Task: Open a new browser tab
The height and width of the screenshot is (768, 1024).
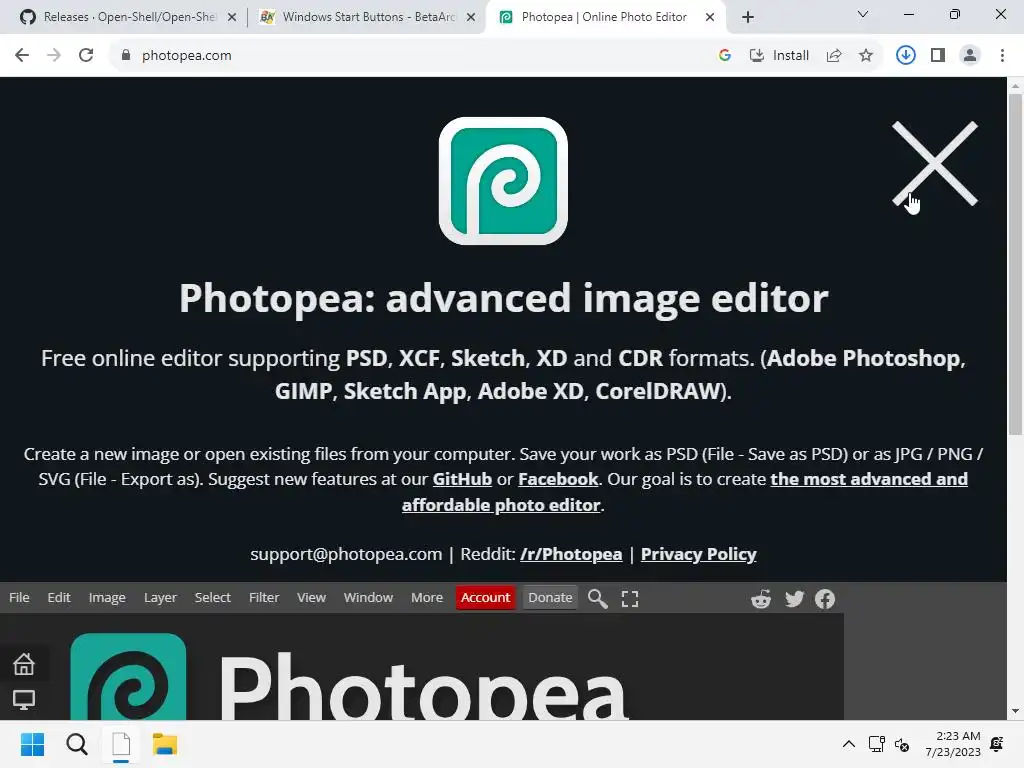Action: pyautogui.click(x=748, y=17)
